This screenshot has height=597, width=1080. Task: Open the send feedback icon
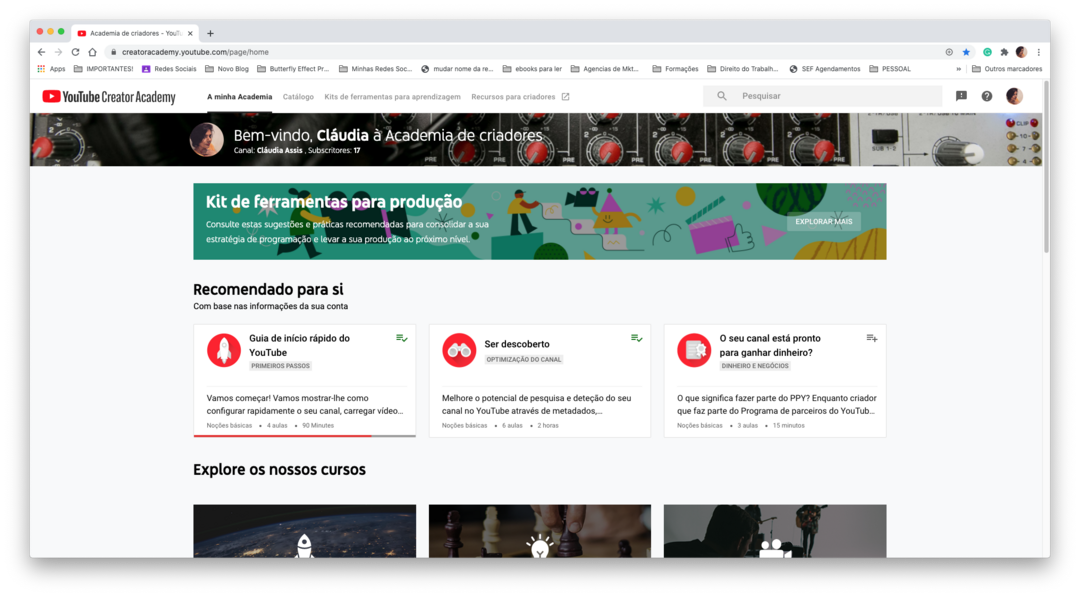coord(962,96)
